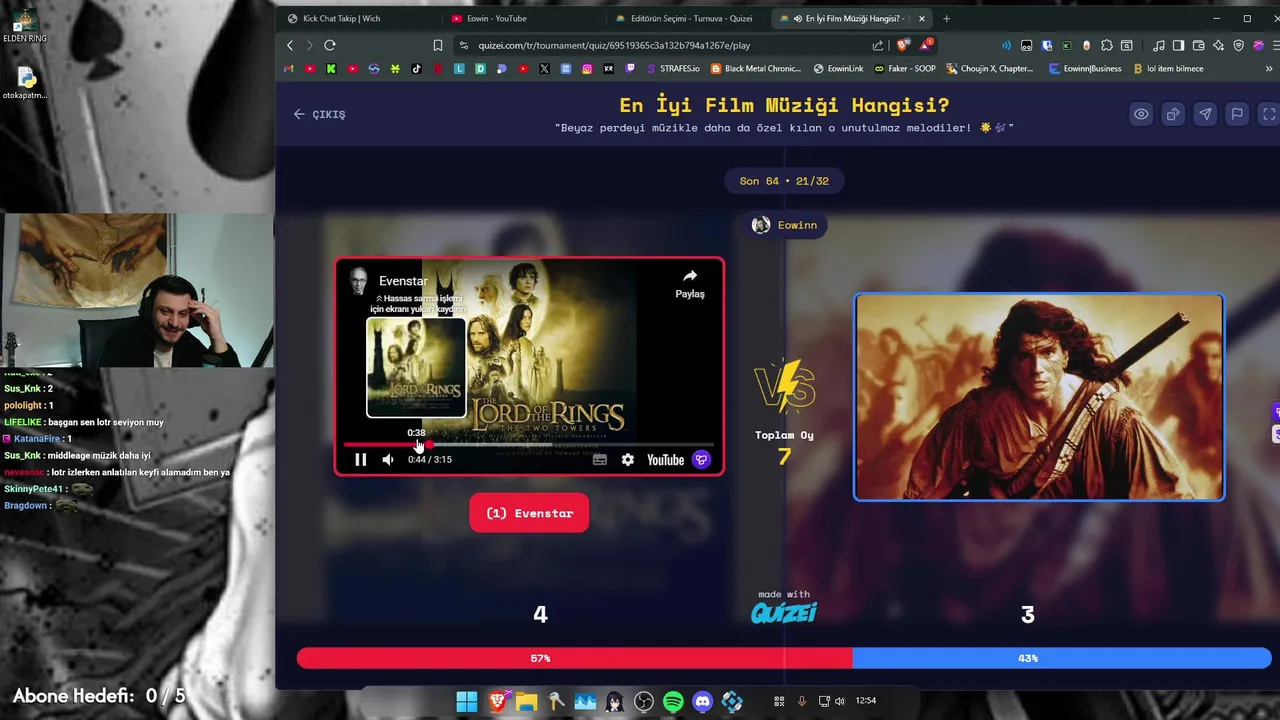This screenshot has height=720, width=1280.
Task: Select the Last of the Mohicans image
Action: (x=1039, y=397)
